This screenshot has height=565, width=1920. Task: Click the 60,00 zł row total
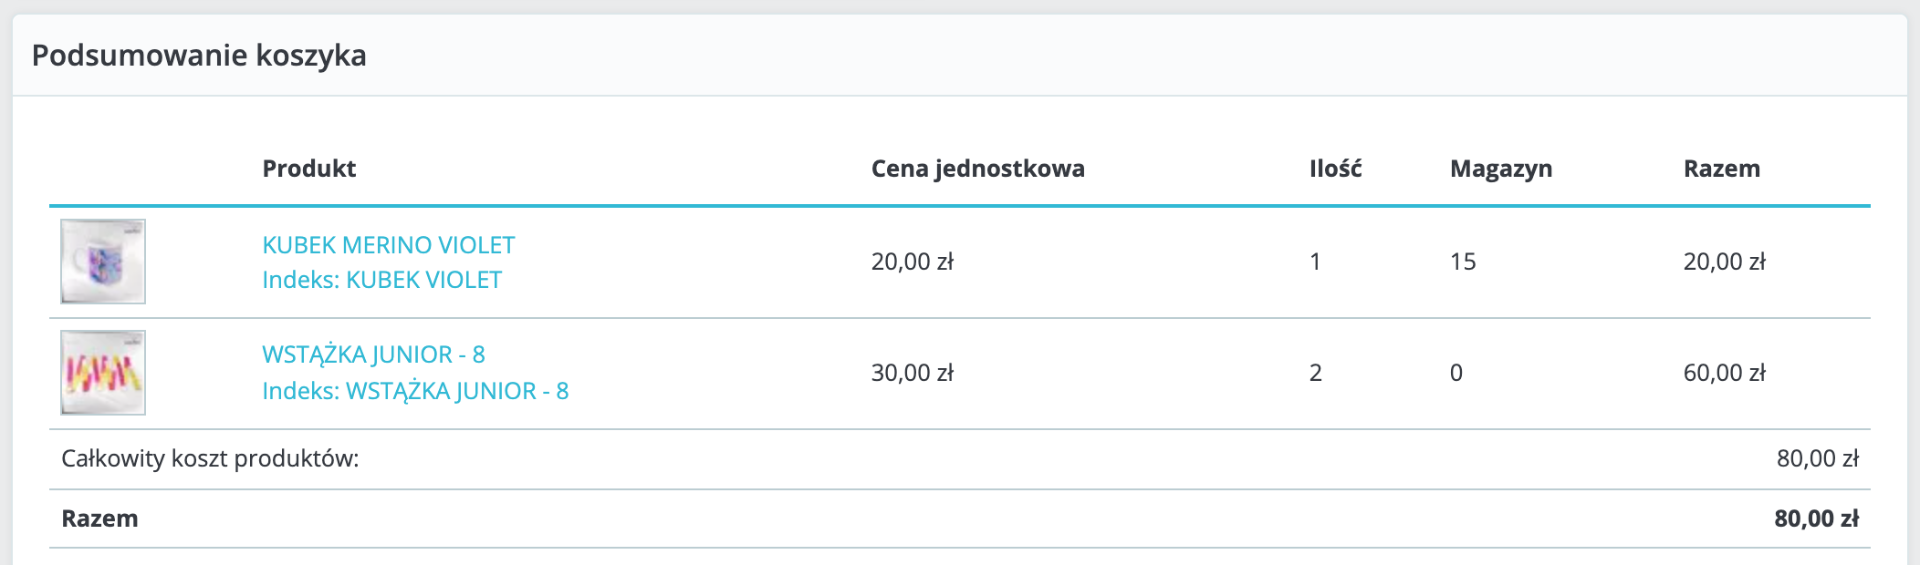point(1724,373)
